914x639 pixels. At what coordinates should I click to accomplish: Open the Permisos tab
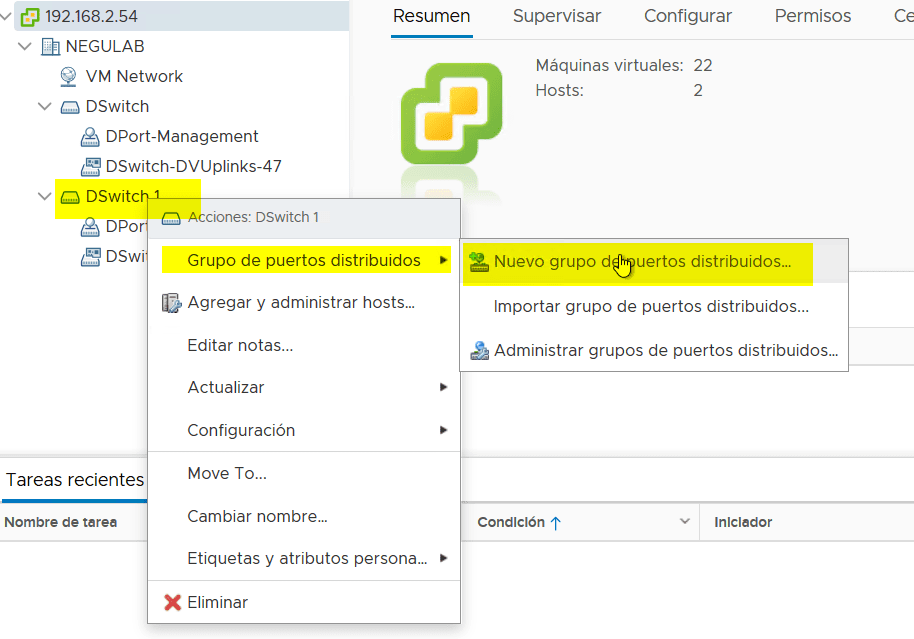click(812, 17)
